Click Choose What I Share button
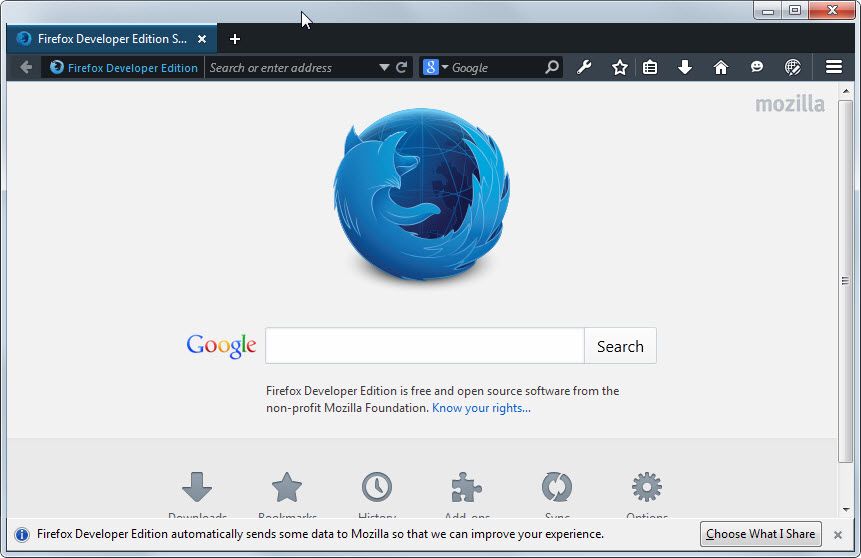Screen dimensions: 861x558 click(x=761, y=534)
